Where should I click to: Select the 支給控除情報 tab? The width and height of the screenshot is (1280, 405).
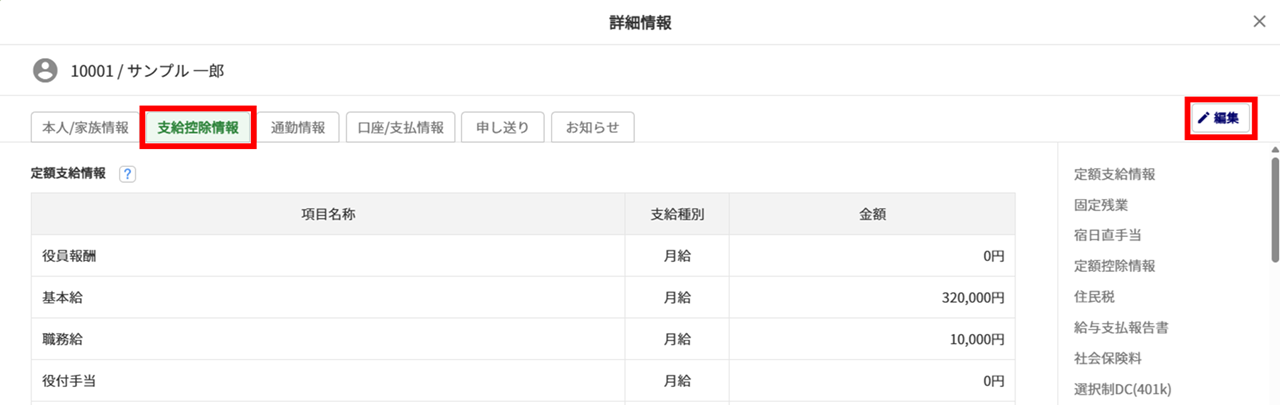coord(198,128)
